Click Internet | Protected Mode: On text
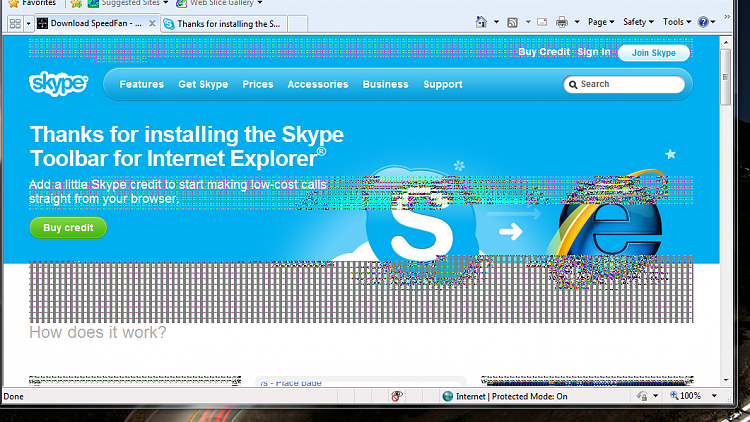The height and width of the screenshot is (422, 750). tap(512, 396)
